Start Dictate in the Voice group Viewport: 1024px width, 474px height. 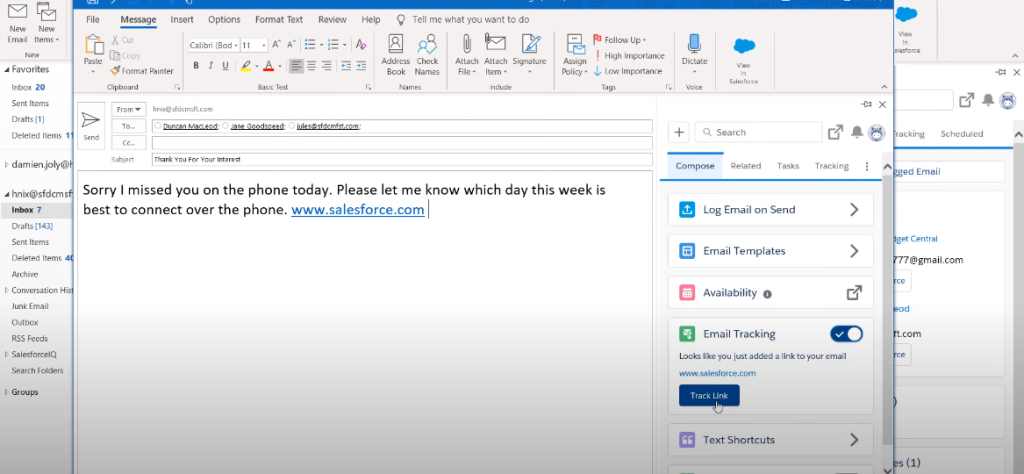click(x=694, y=53)
